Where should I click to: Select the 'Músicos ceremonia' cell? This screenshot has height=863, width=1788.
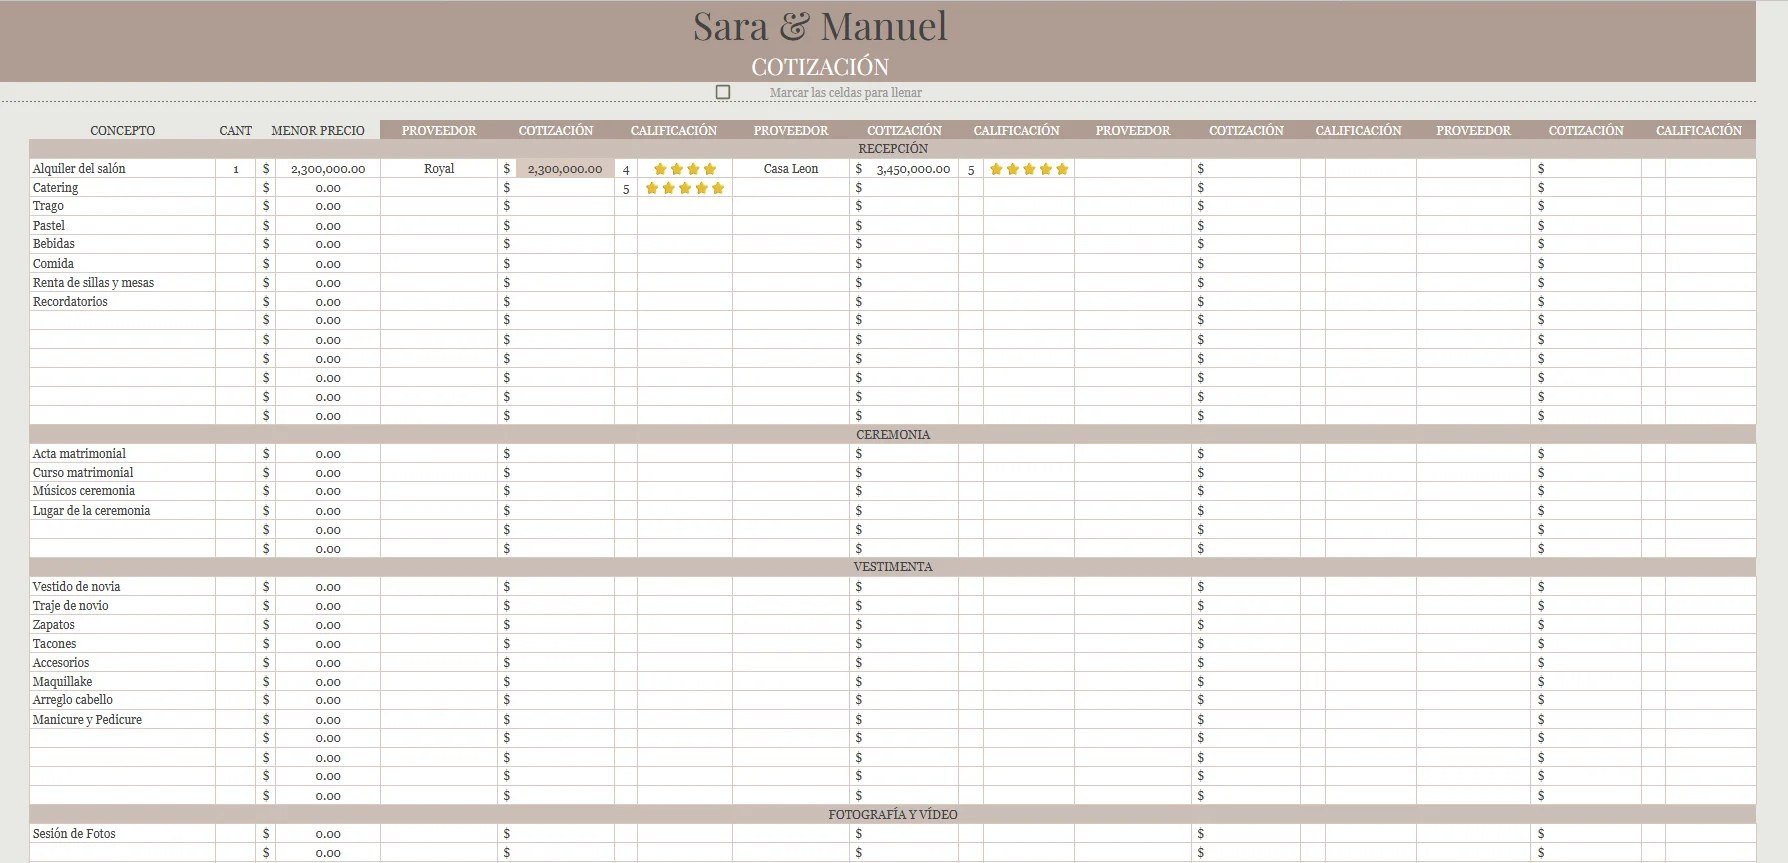point(123,491)
